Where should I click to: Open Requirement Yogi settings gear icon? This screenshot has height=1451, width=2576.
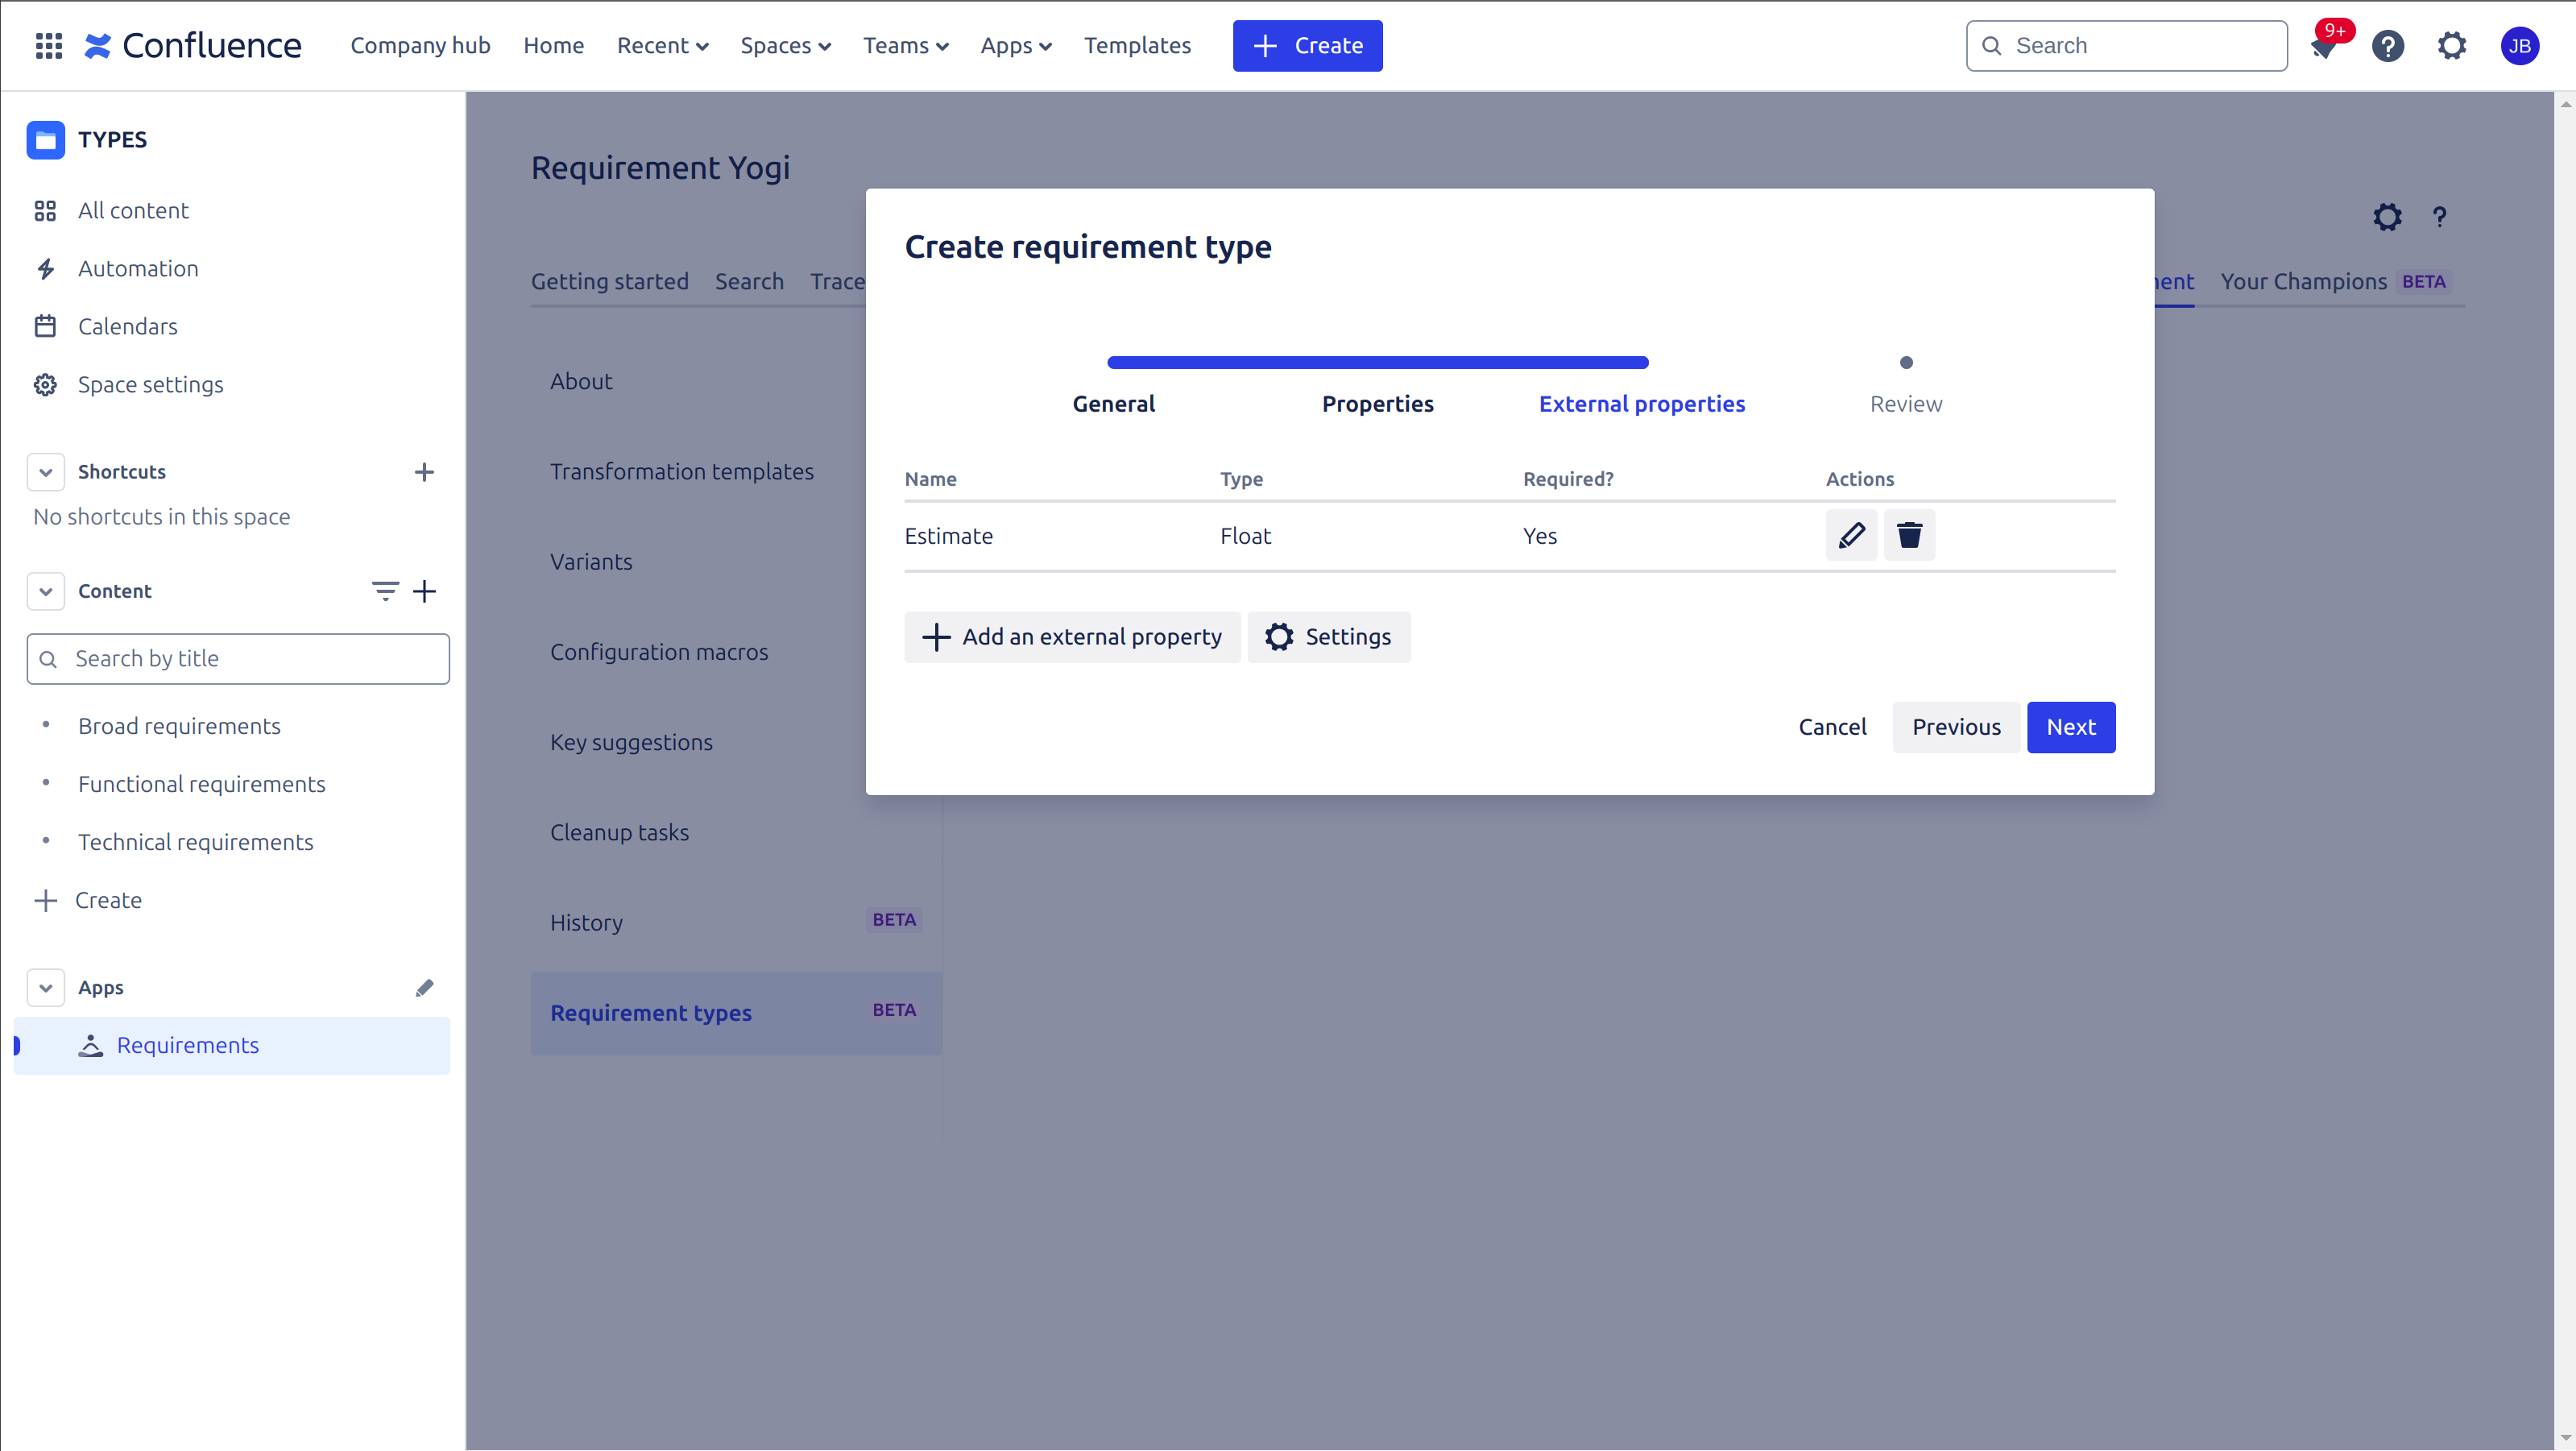click(x=2387, y=217)
